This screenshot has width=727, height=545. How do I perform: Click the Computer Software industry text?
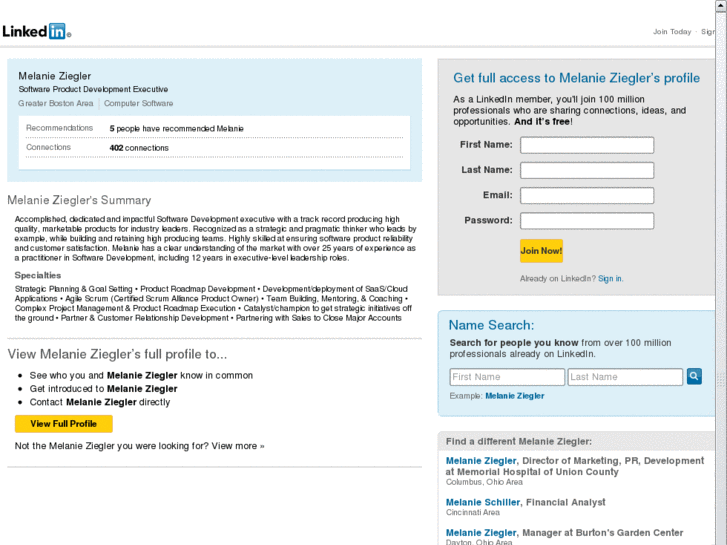(138, 103)
